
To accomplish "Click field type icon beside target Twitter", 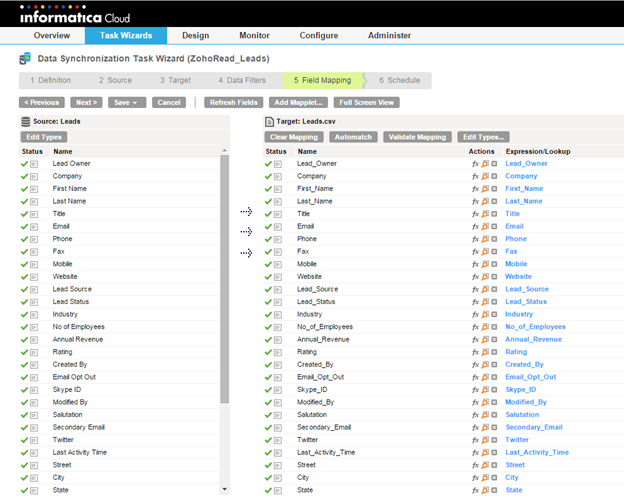I will pyautogui.click(x=278, y=440).
